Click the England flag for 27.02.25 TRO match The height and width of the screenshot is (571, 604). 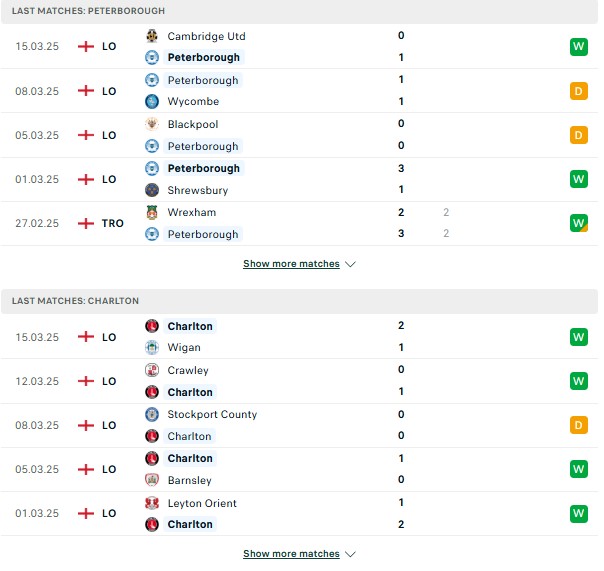(86, 223)
